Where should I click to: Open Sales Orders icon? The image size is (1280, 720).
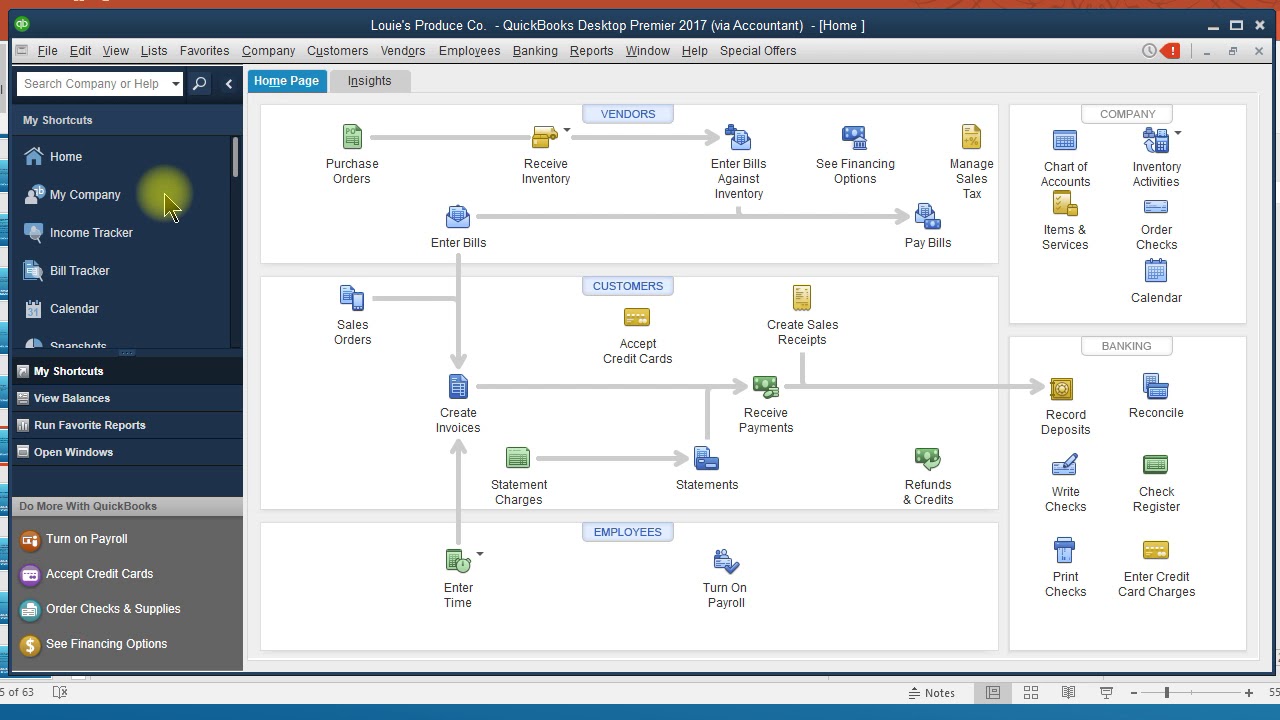(x=352, y=298)
